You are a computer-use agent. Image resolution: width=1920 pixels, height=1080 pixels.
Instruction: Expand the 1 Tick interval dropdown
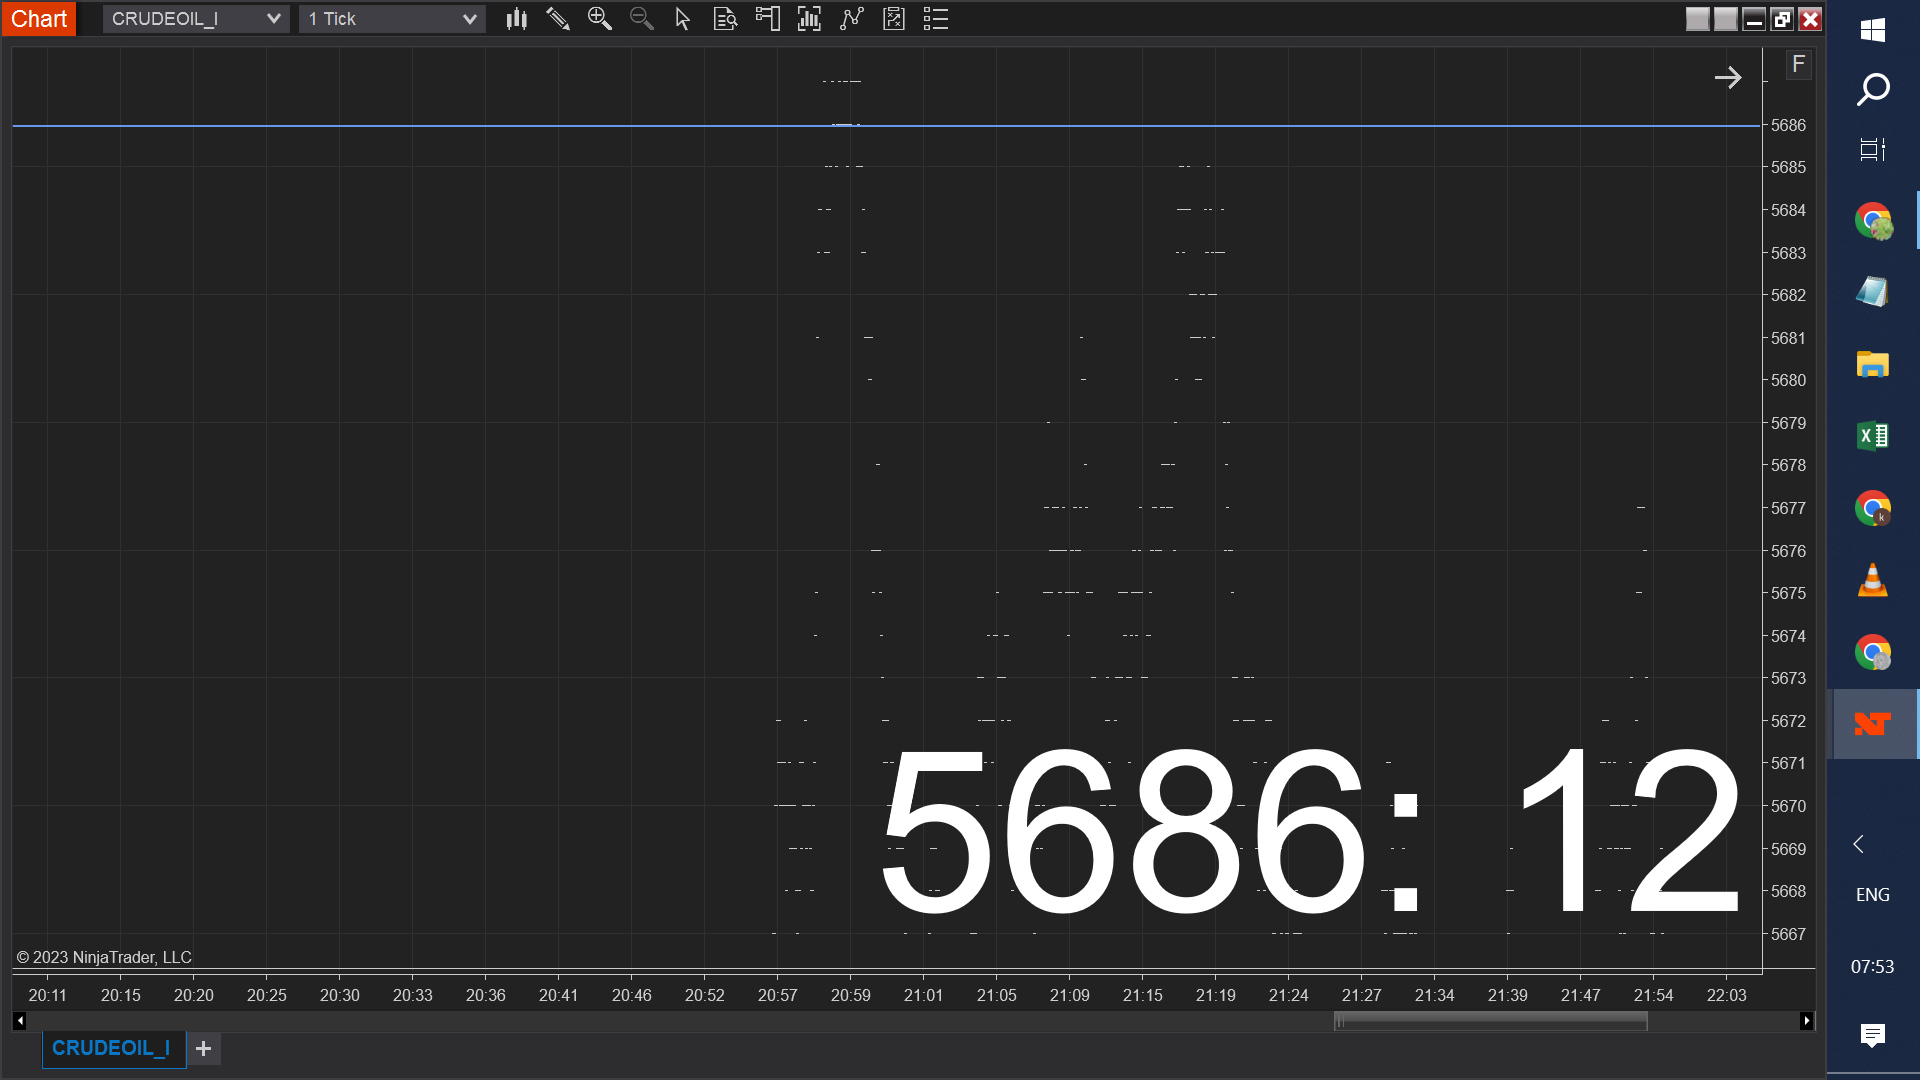click(x=469, y=19)
